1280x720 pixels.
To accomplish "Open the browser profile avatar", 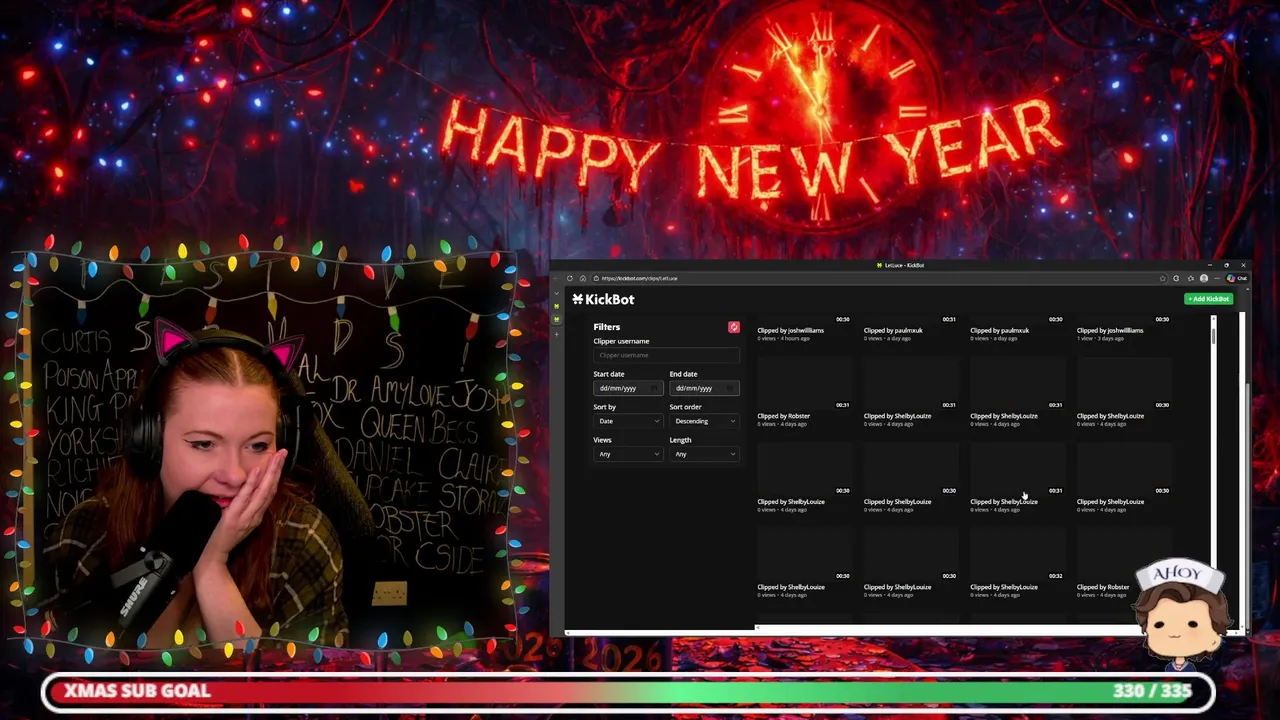I will [1204, 278].
